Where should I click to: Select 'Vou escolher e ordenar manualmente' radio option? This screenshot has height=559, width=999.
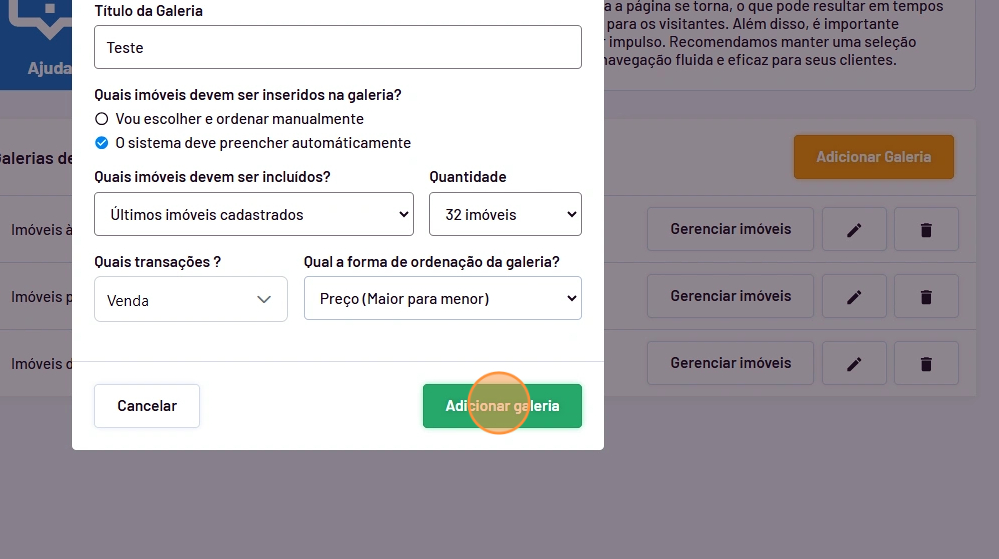point(101,119)
